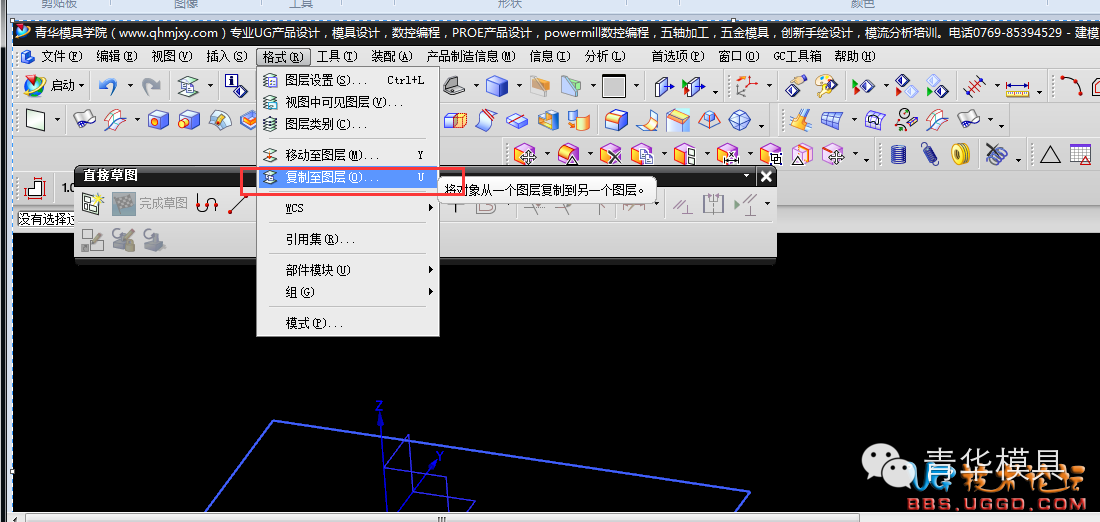Image resolution: width=1100 pixels, height=522 pixels.
Task: Choose 模式(P)... menu entry
Action: point(348,323)
